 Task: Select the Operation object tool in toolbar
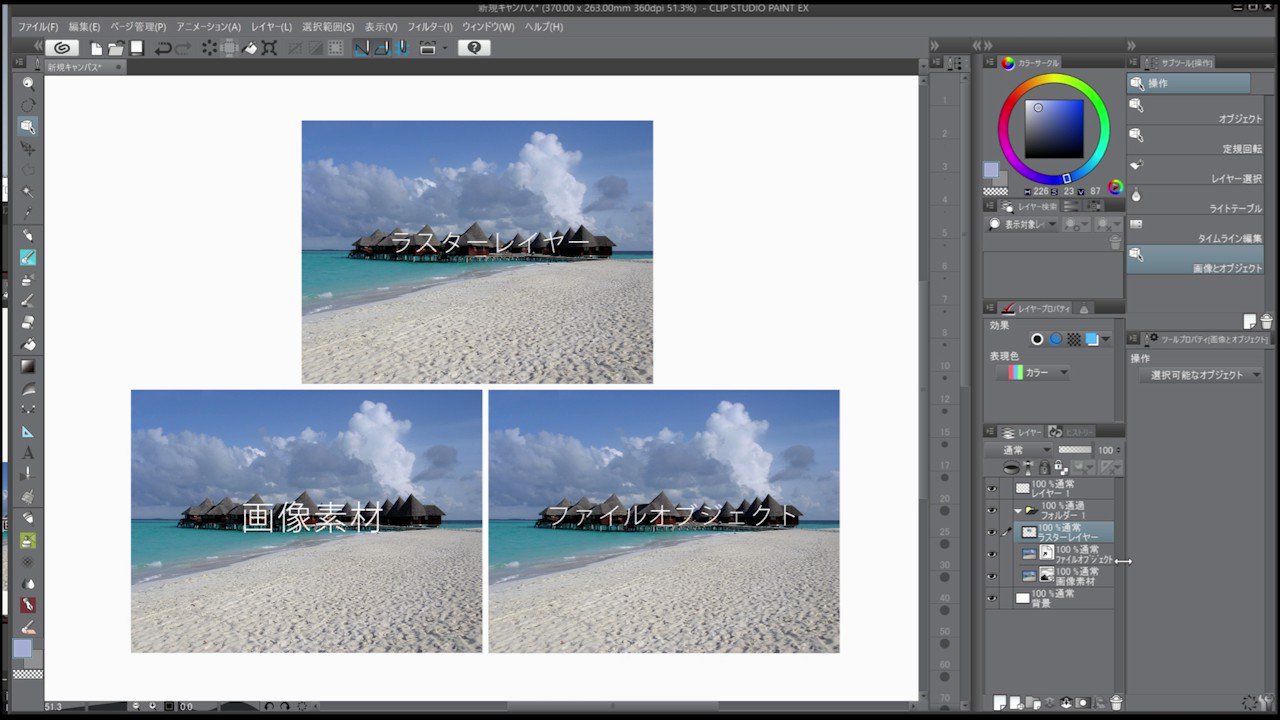click(x=28, y=127)
